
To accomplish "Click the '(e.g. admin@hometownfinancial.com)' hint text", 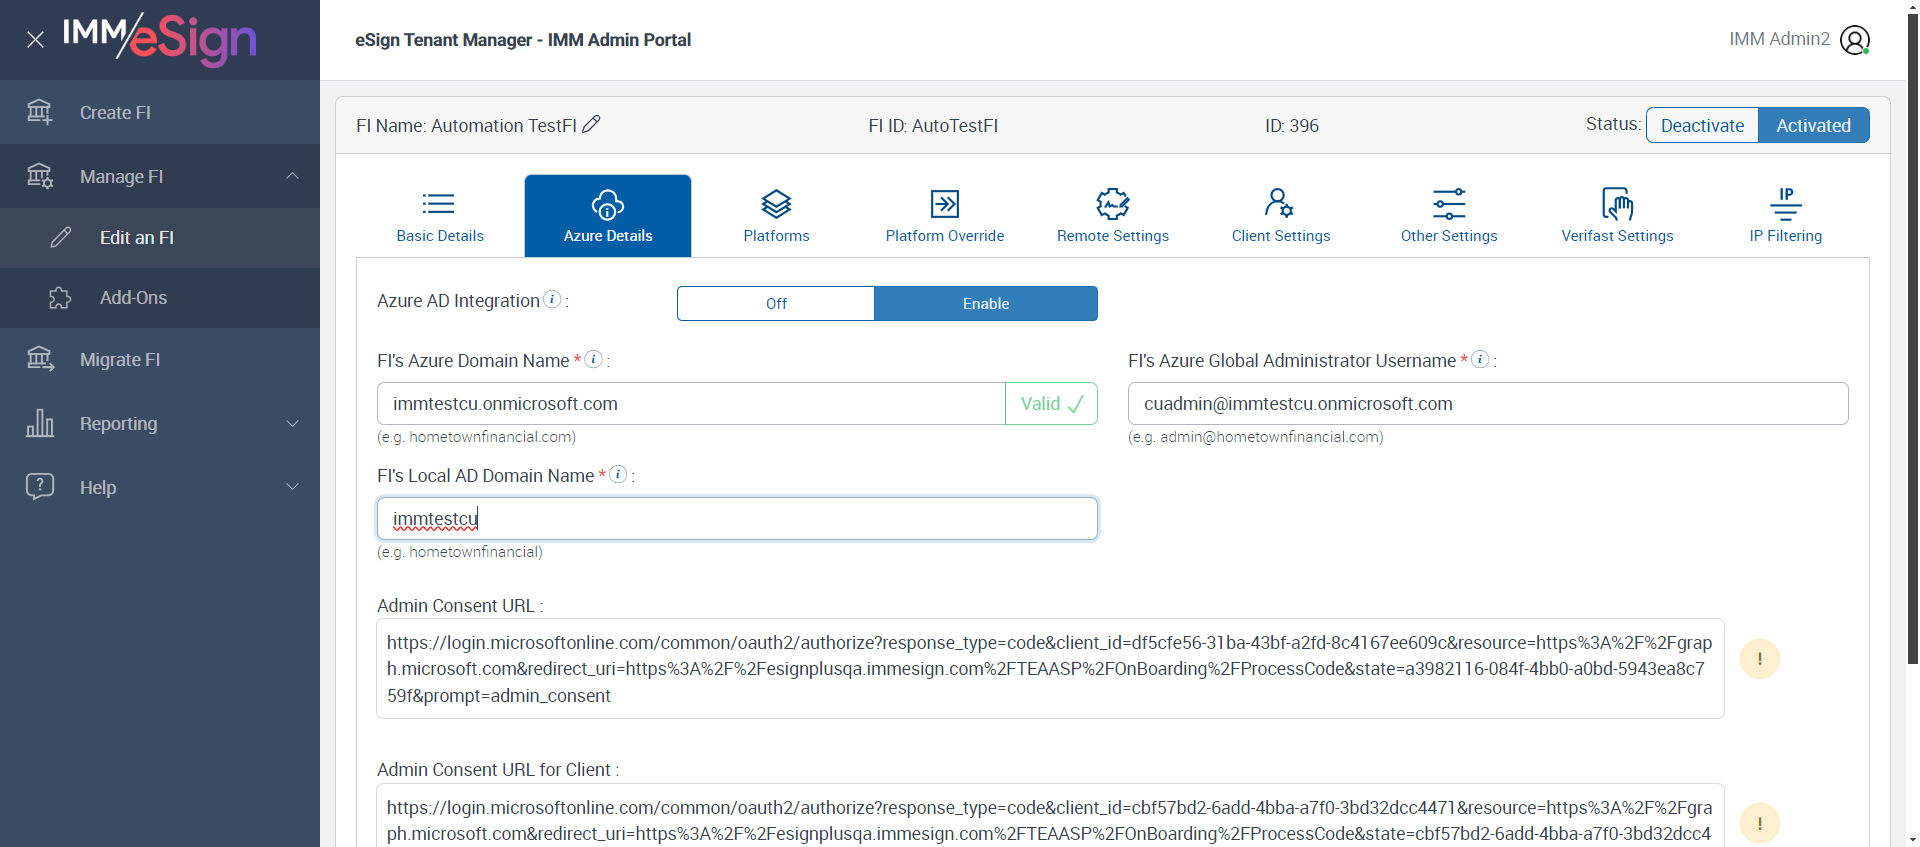I will click(1256, 437).
